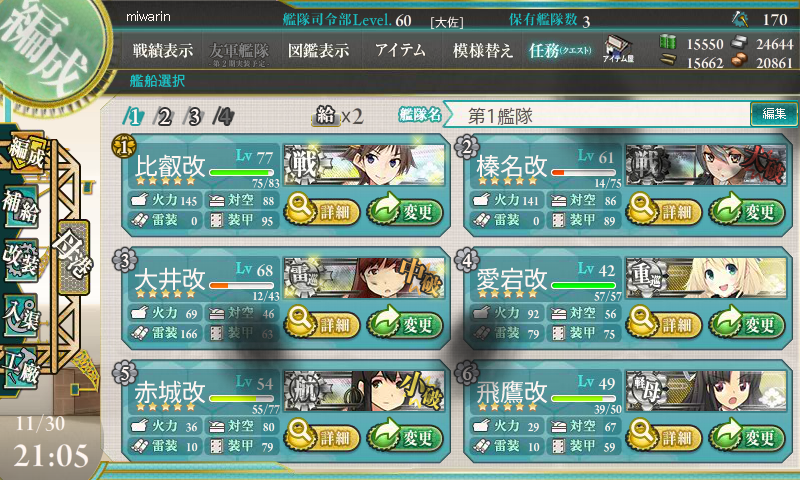Image resolution: width=800 pixels, height=480 pixels.
Task: Click 編集 edit fleet name button
Action: (x=773, y=113)
